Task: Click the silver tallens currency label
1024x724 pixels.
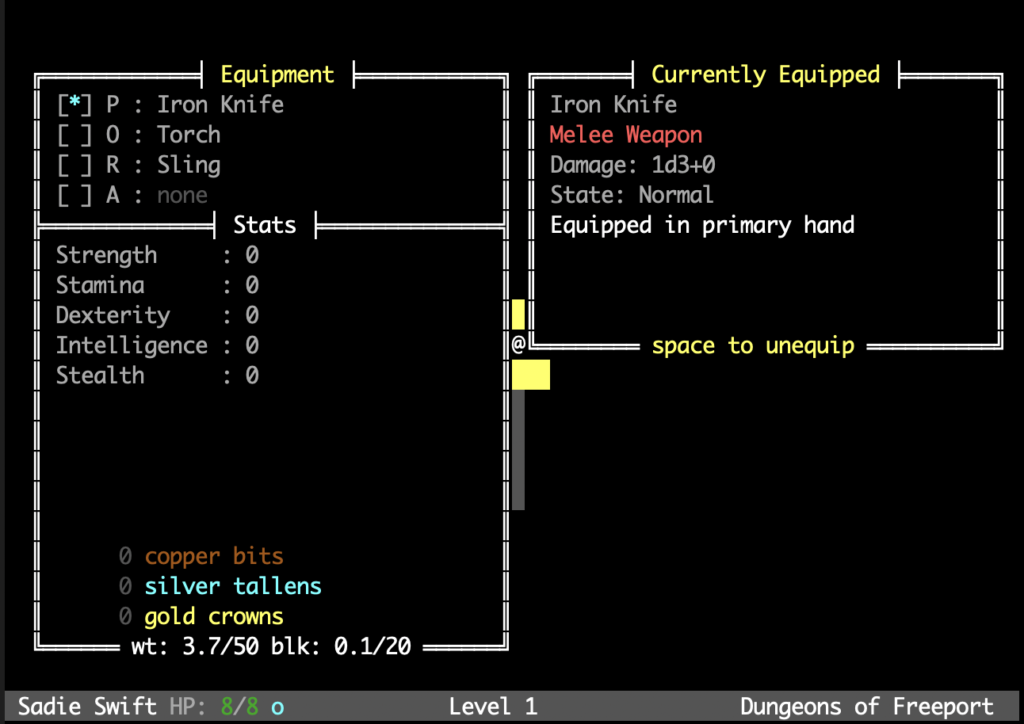Action: point(232,586)
